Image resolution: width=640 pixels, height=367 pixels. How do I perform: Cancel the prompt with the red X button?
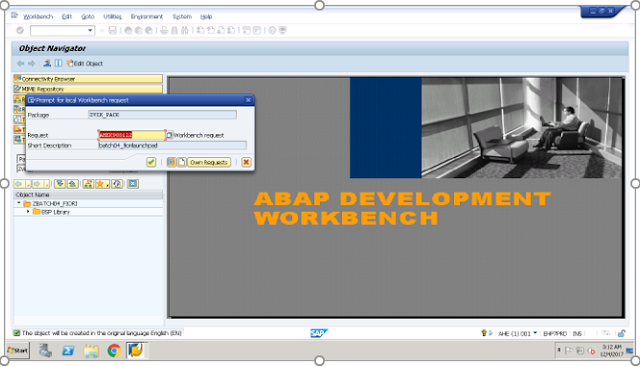tap(246, 162)
